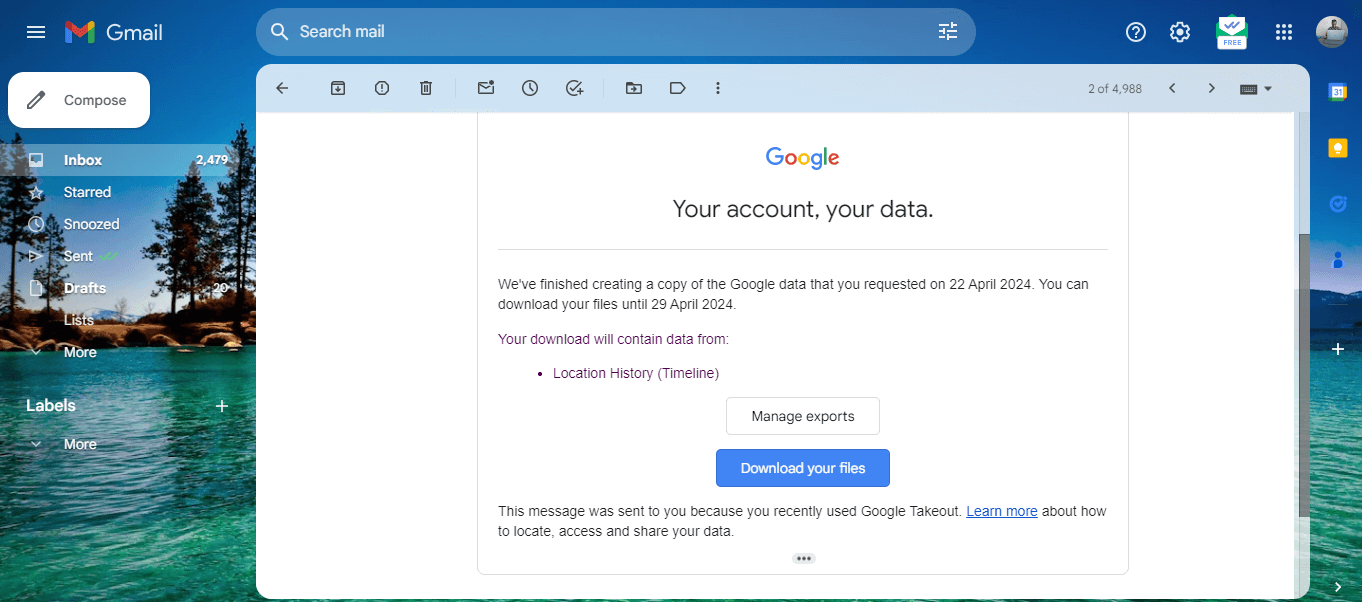Delete this email using the trash icon
This screenshot has width=1362, height=602.
[x=425, y=88]
